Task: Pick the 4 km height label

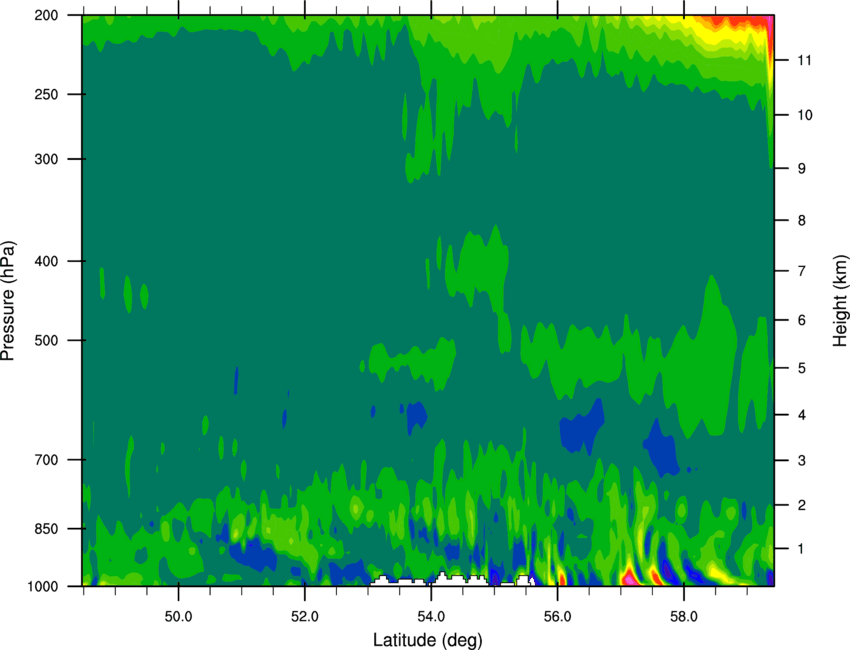Action: pyautogui.click(x=802, y=415)
